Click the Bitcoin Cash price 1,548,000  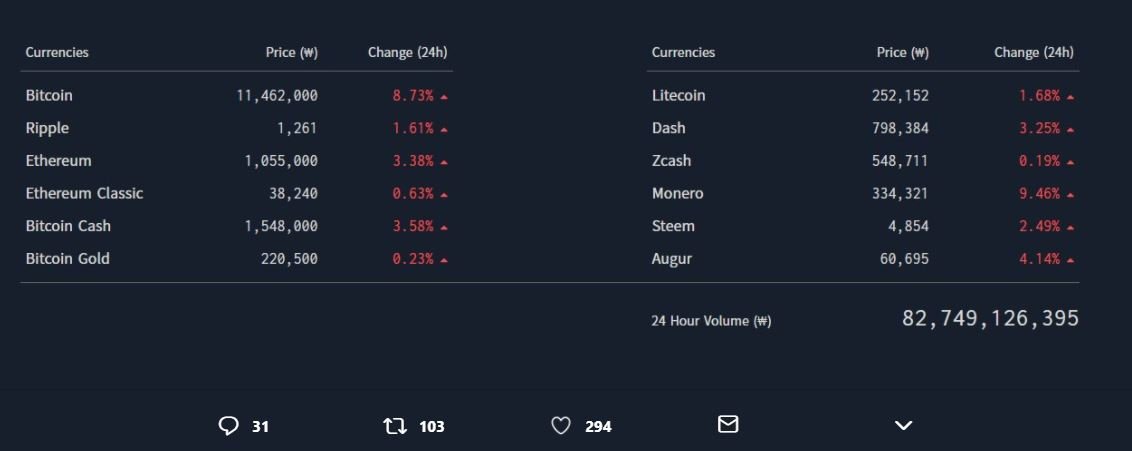pos(281,226)
